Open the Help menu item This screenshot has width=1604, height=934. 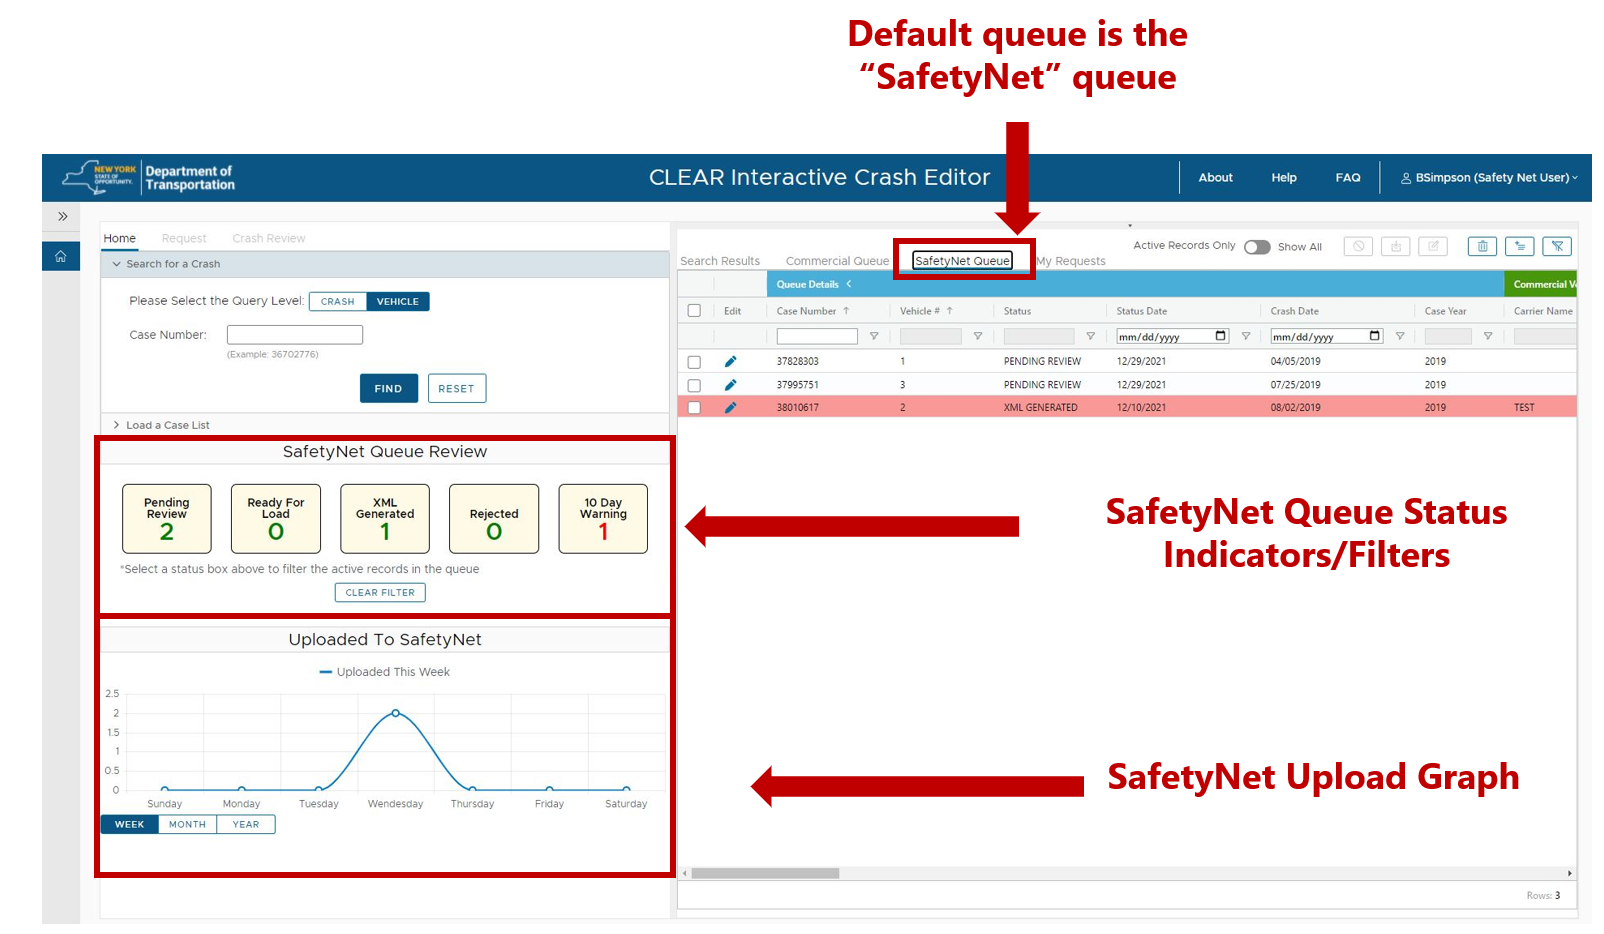point(1284,178)
